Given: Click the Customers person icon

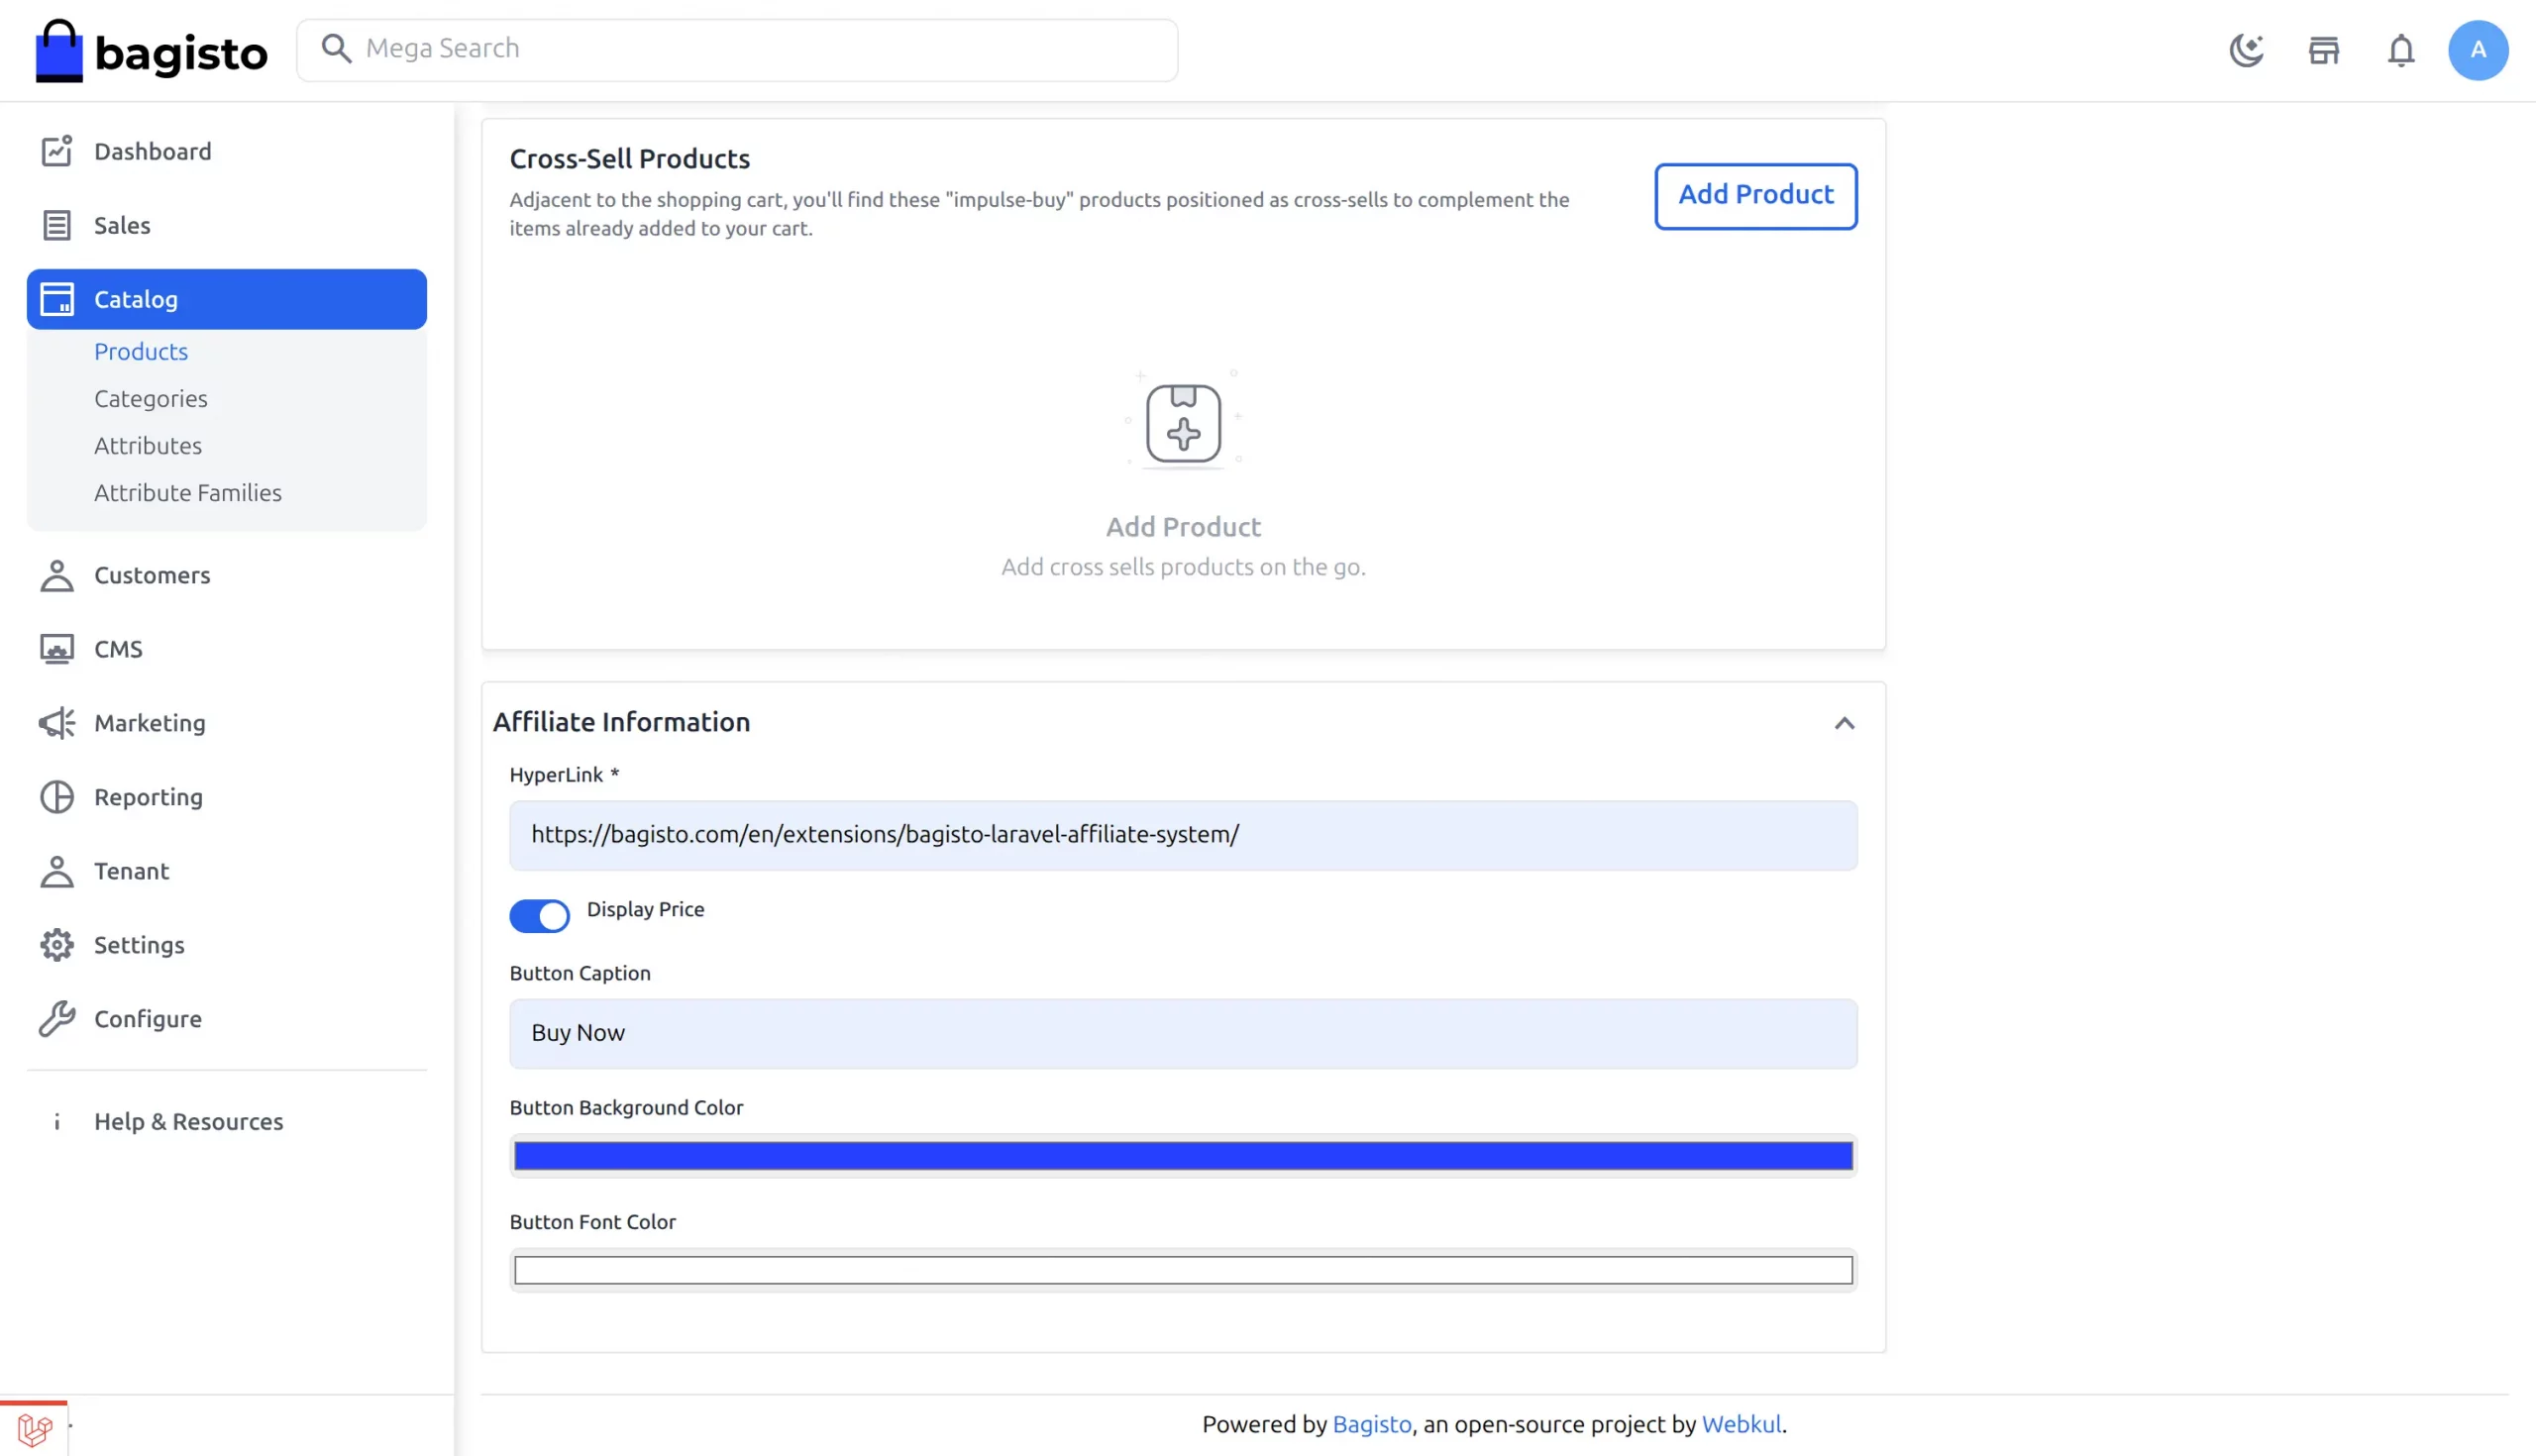Looking at the screenshot, I should coord(57,575).
